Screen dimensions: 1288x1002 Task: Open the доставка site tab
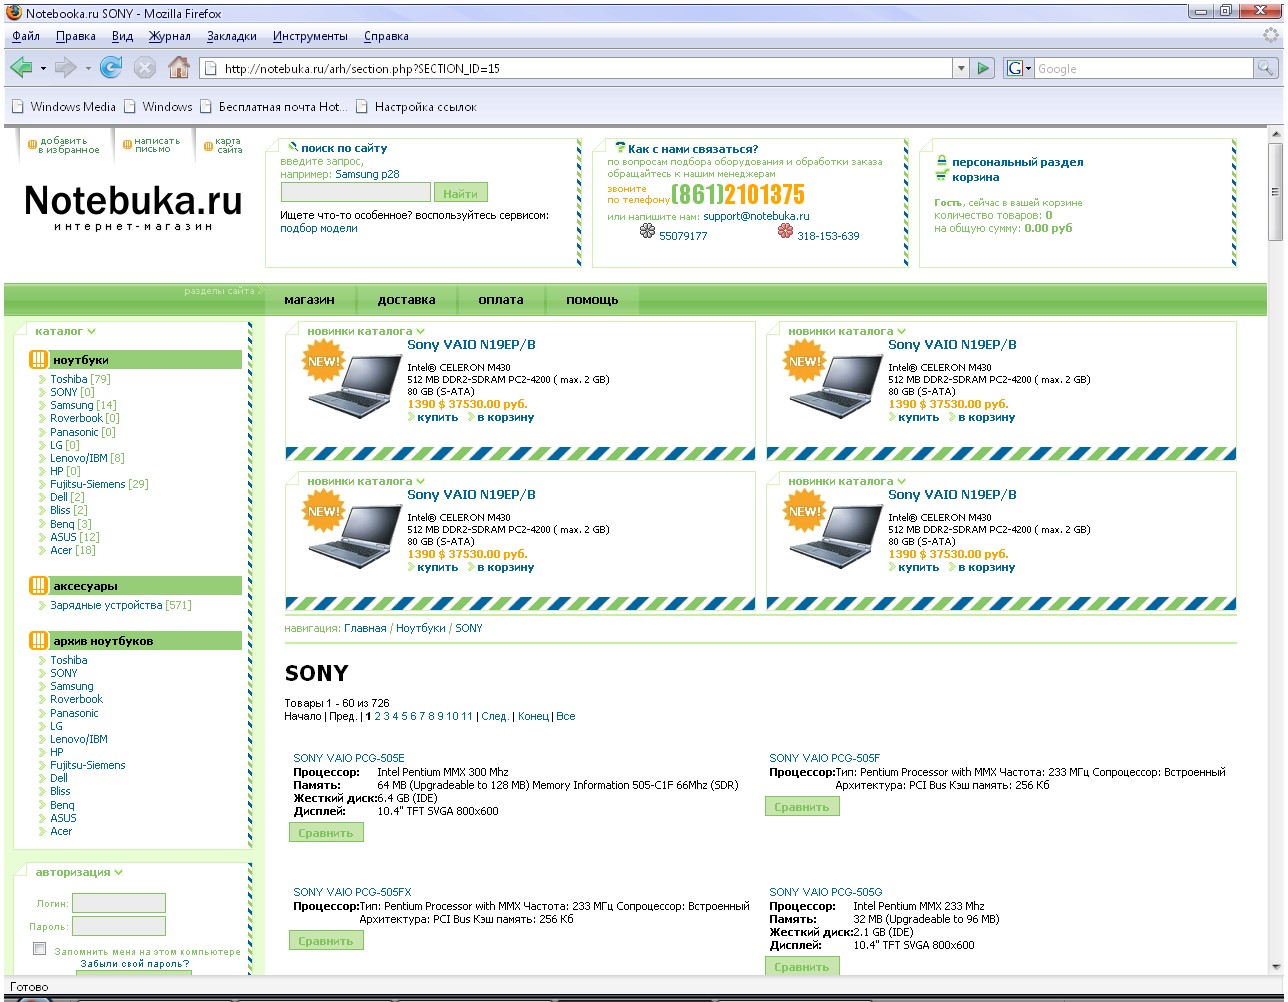point(406,299)
